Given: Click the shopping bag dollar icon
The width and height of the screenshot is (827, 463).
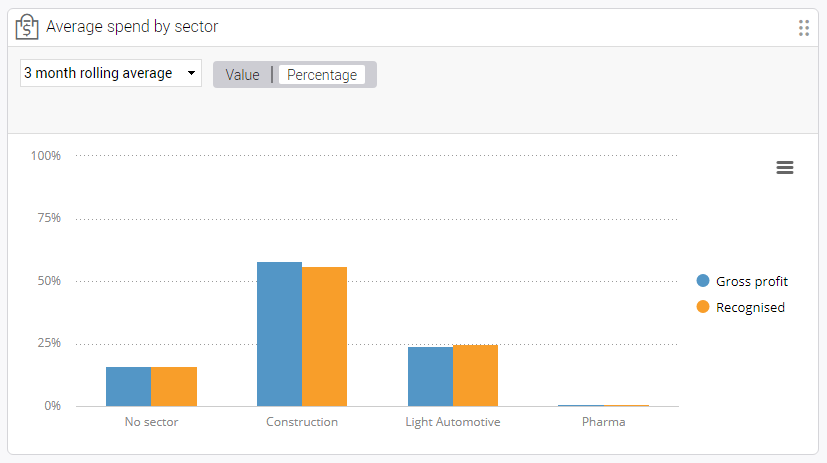Looking at the screenshot, I should (x=27, y=27).
